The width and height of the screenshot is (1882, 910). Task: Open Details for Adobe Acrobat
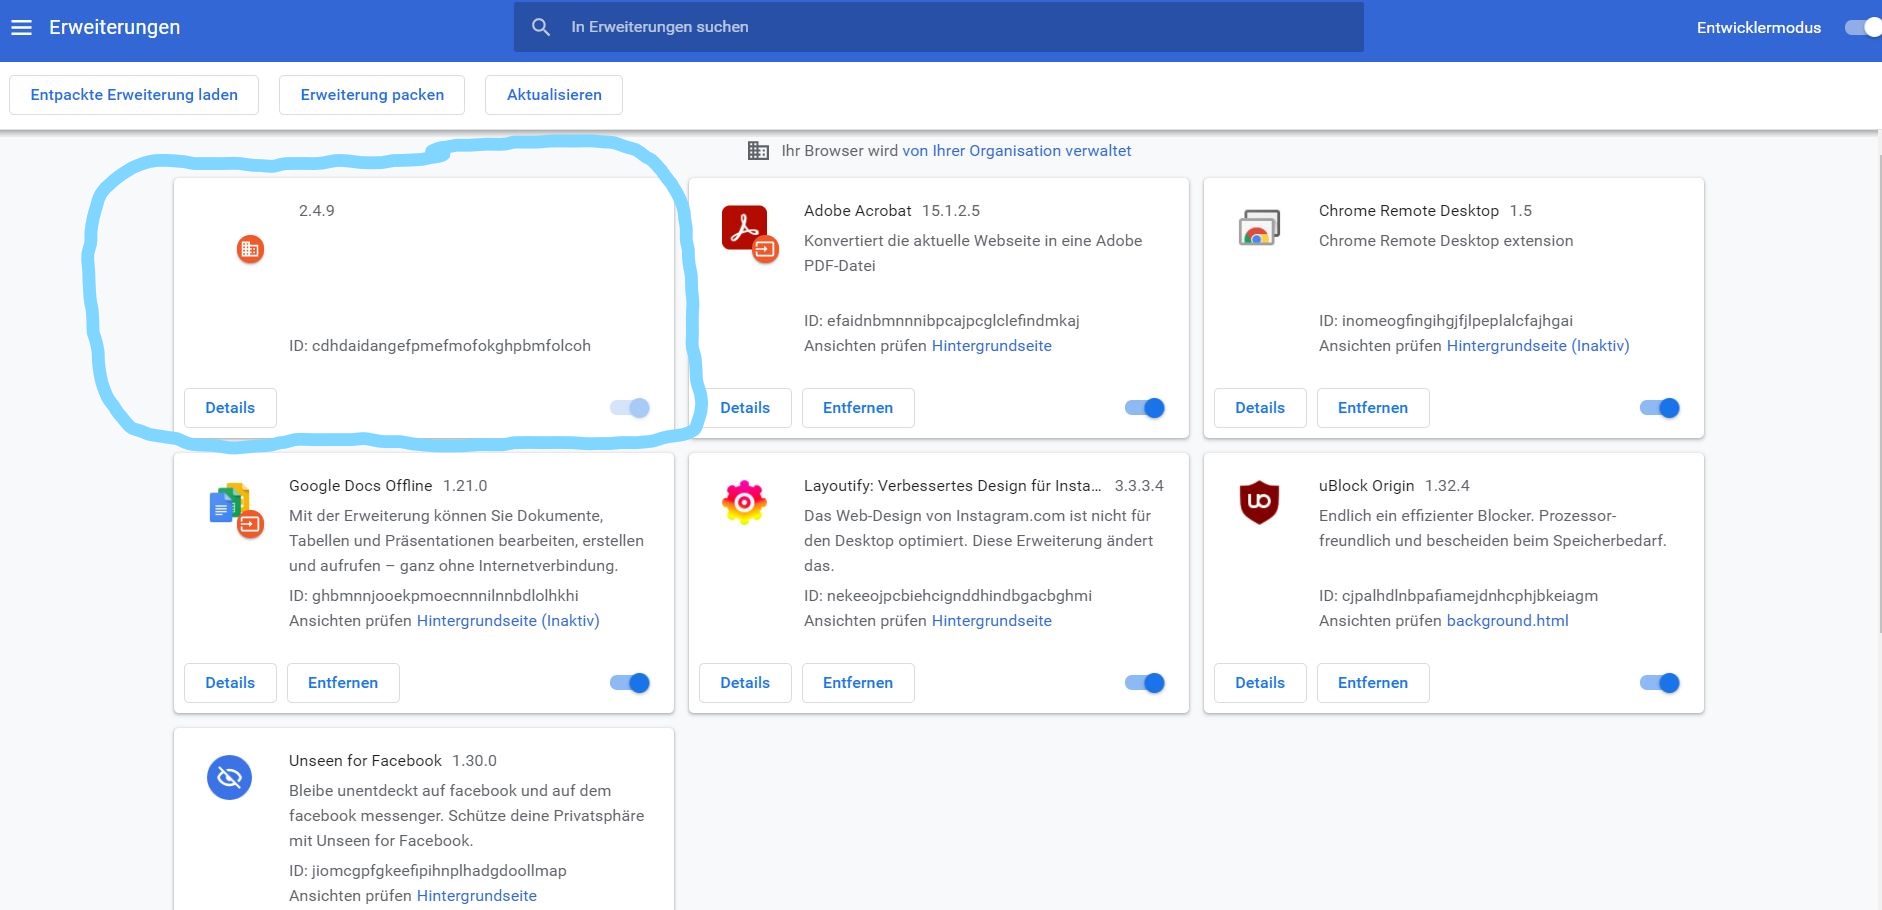click(745, 408)
